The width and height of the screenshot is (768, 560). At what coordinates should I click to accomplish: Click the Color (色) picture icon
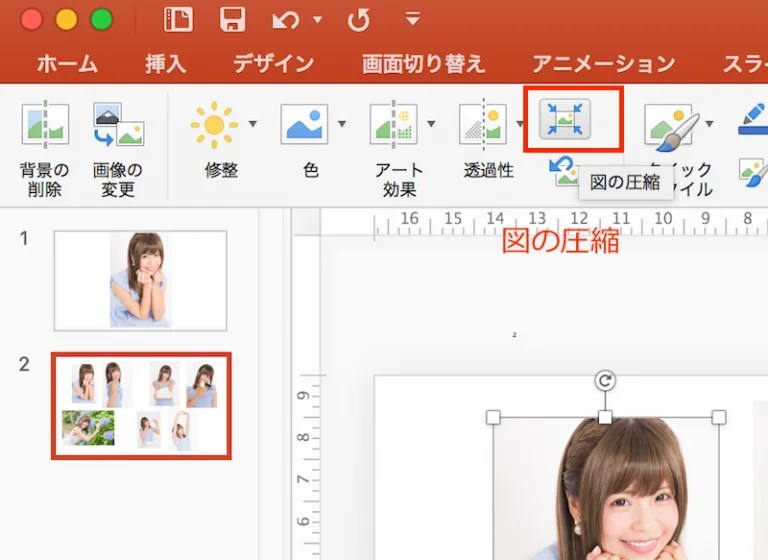[304, 124]
